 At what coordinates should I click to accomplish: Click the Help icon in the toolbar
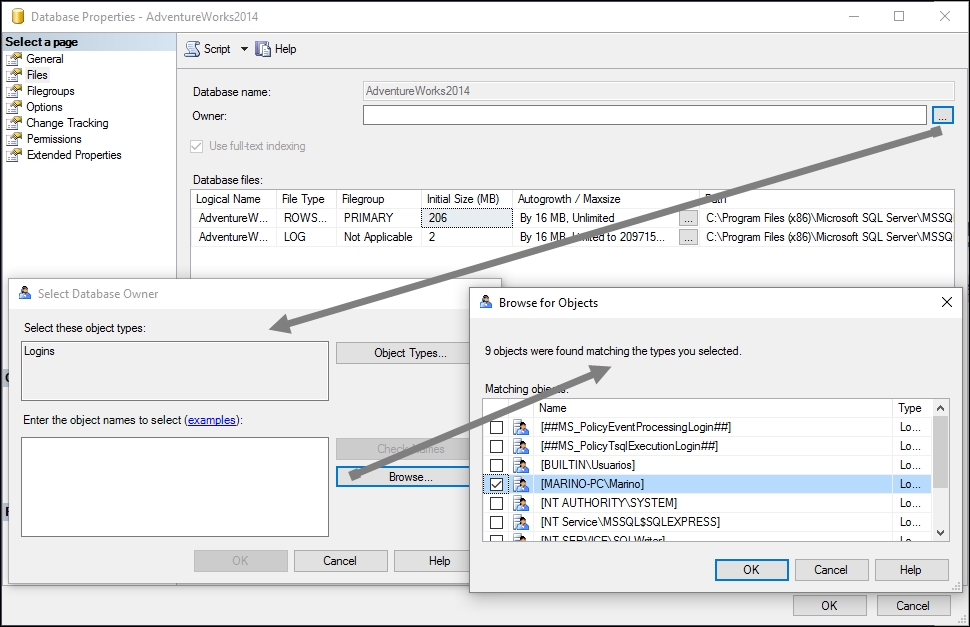click(x=263, y=49)
